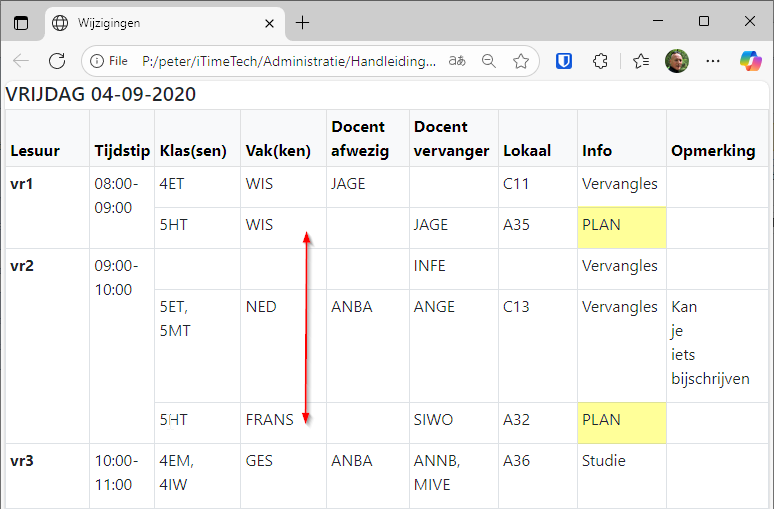Open the Settings and more ellipsis menu

click(713, 61)
